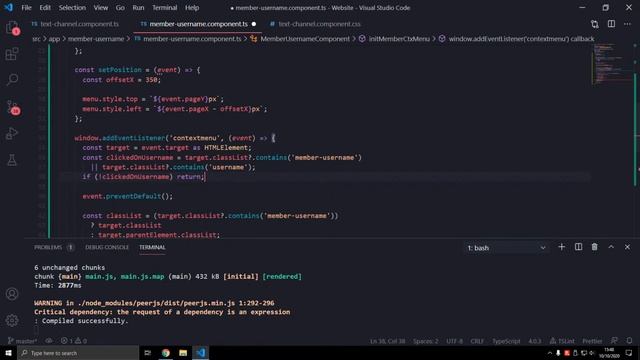The image size is (640, 360).
Task: Open the Edit menu
Action: pos(45,8)
